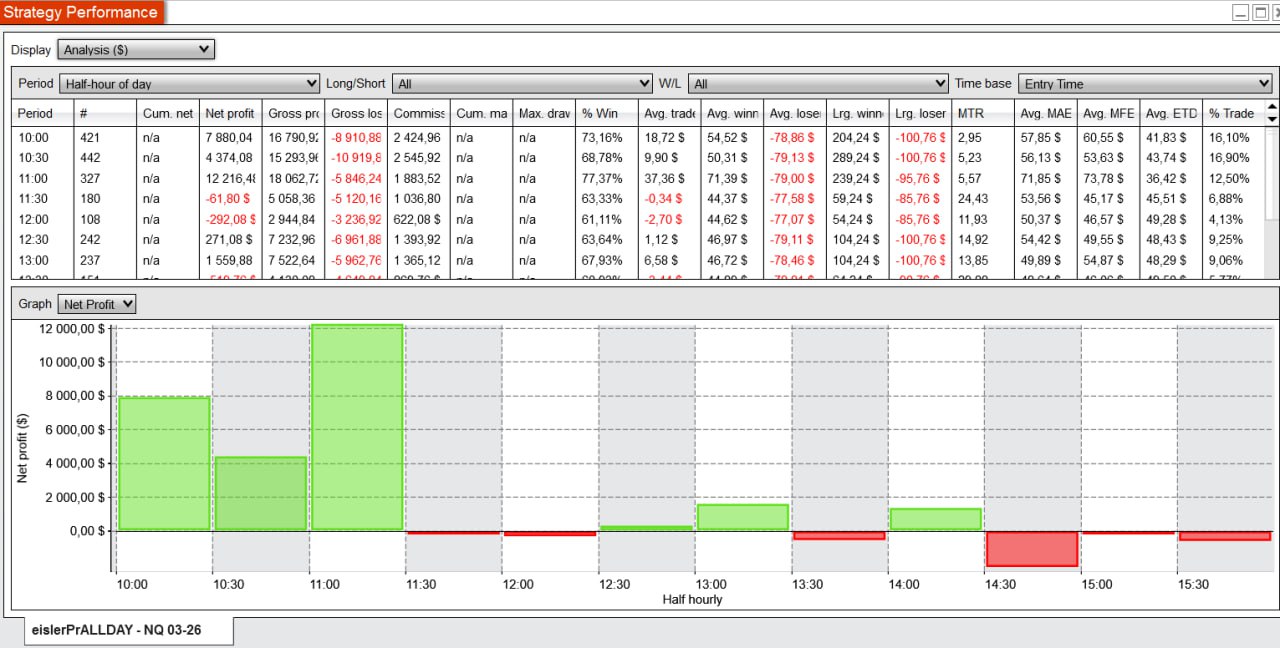Sort by the Net profit column header
1280x648 pixels.
(x=229, y=113)
